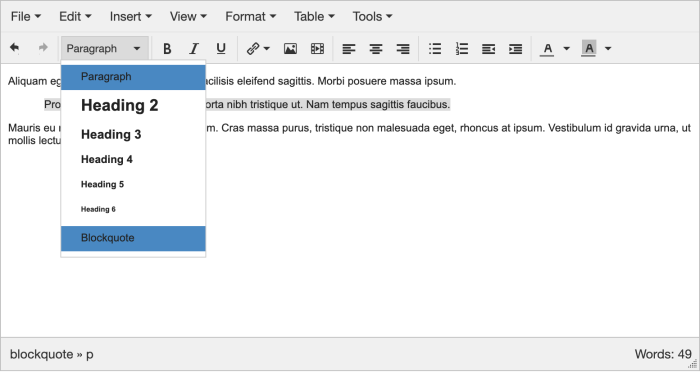
Task: Insert a numbered list
Action: (462, 48)
